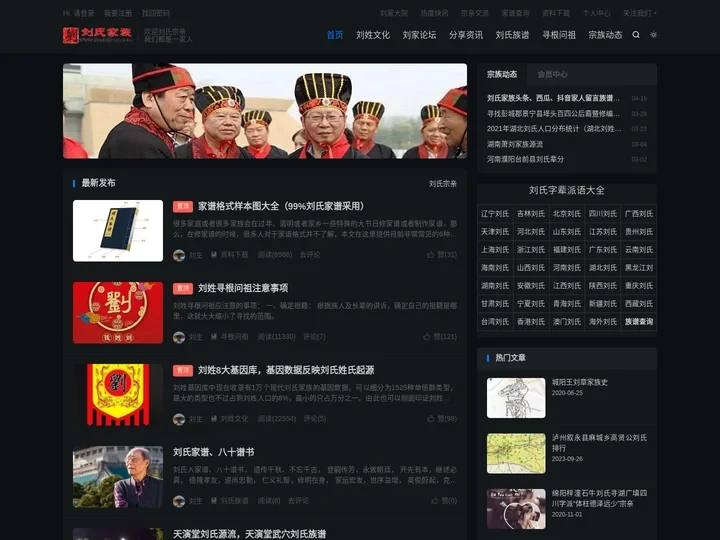Open 寻根问祖 in main navigation
Image resolution: width=720 pixels, height=540 pixels.
pos(559,35)
